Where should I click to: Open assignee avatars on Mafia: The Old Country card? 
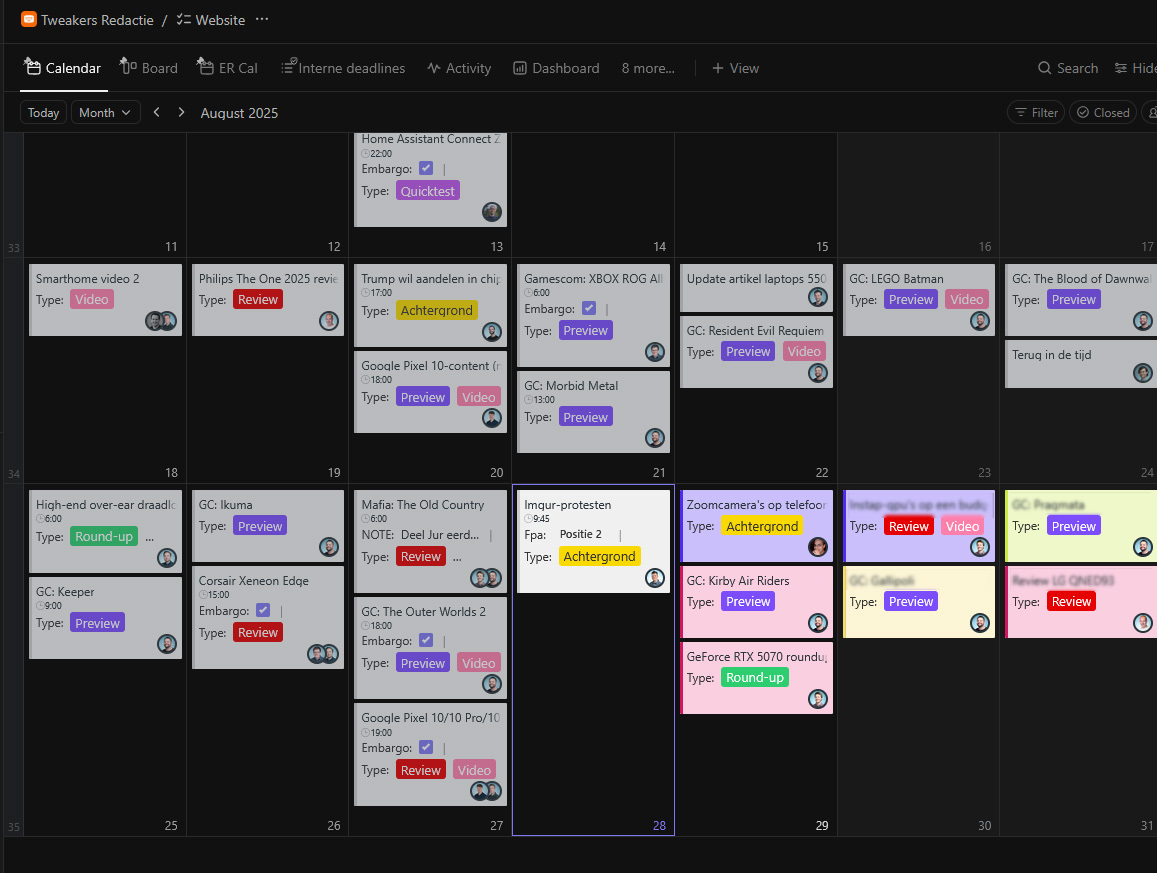coord(486,578)
